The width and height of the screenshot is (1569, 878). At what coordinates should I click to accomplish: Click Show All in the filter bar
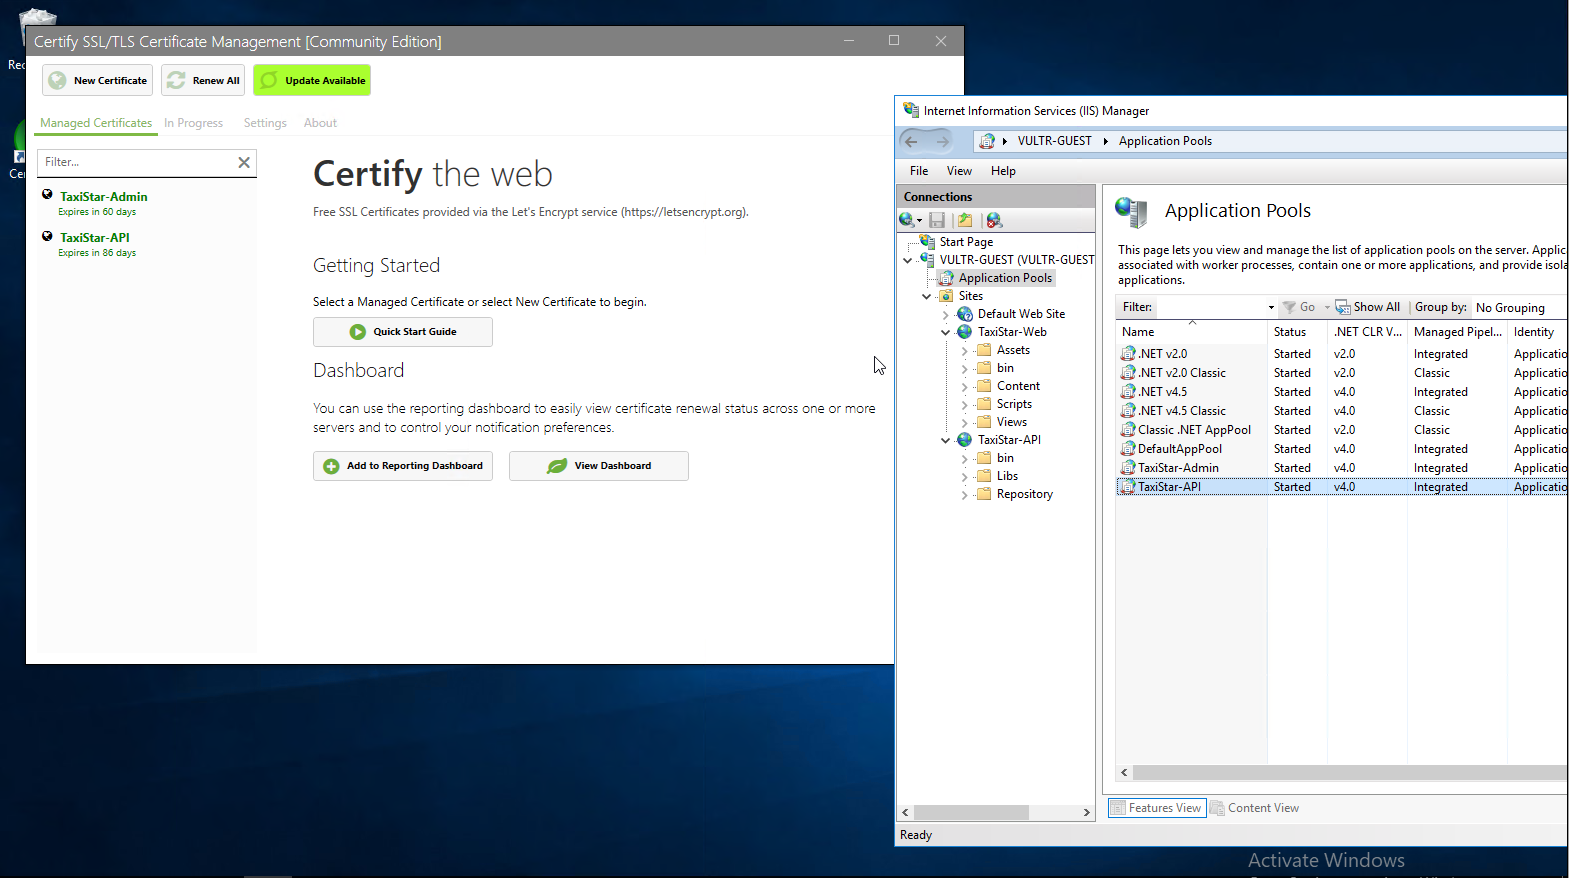click(1368, 307)
